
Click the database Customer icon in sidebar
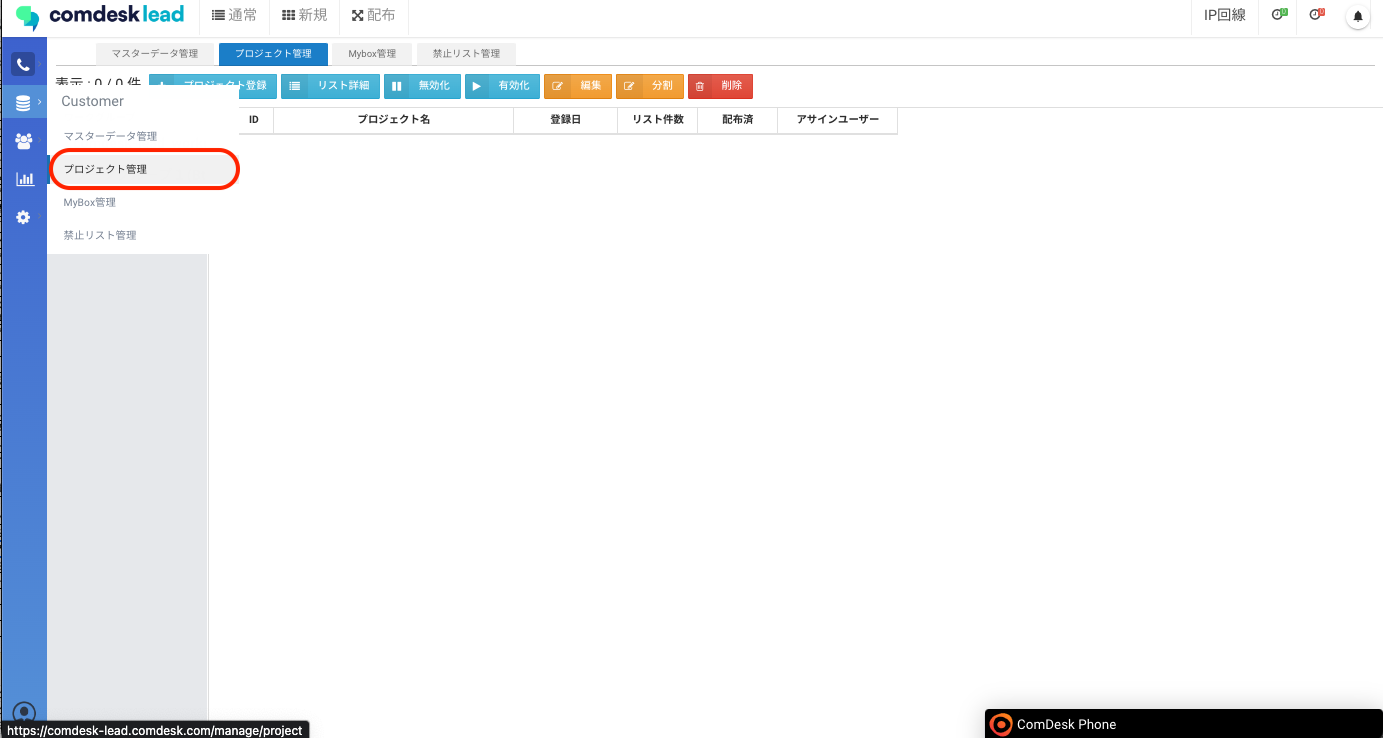point(23,103)
